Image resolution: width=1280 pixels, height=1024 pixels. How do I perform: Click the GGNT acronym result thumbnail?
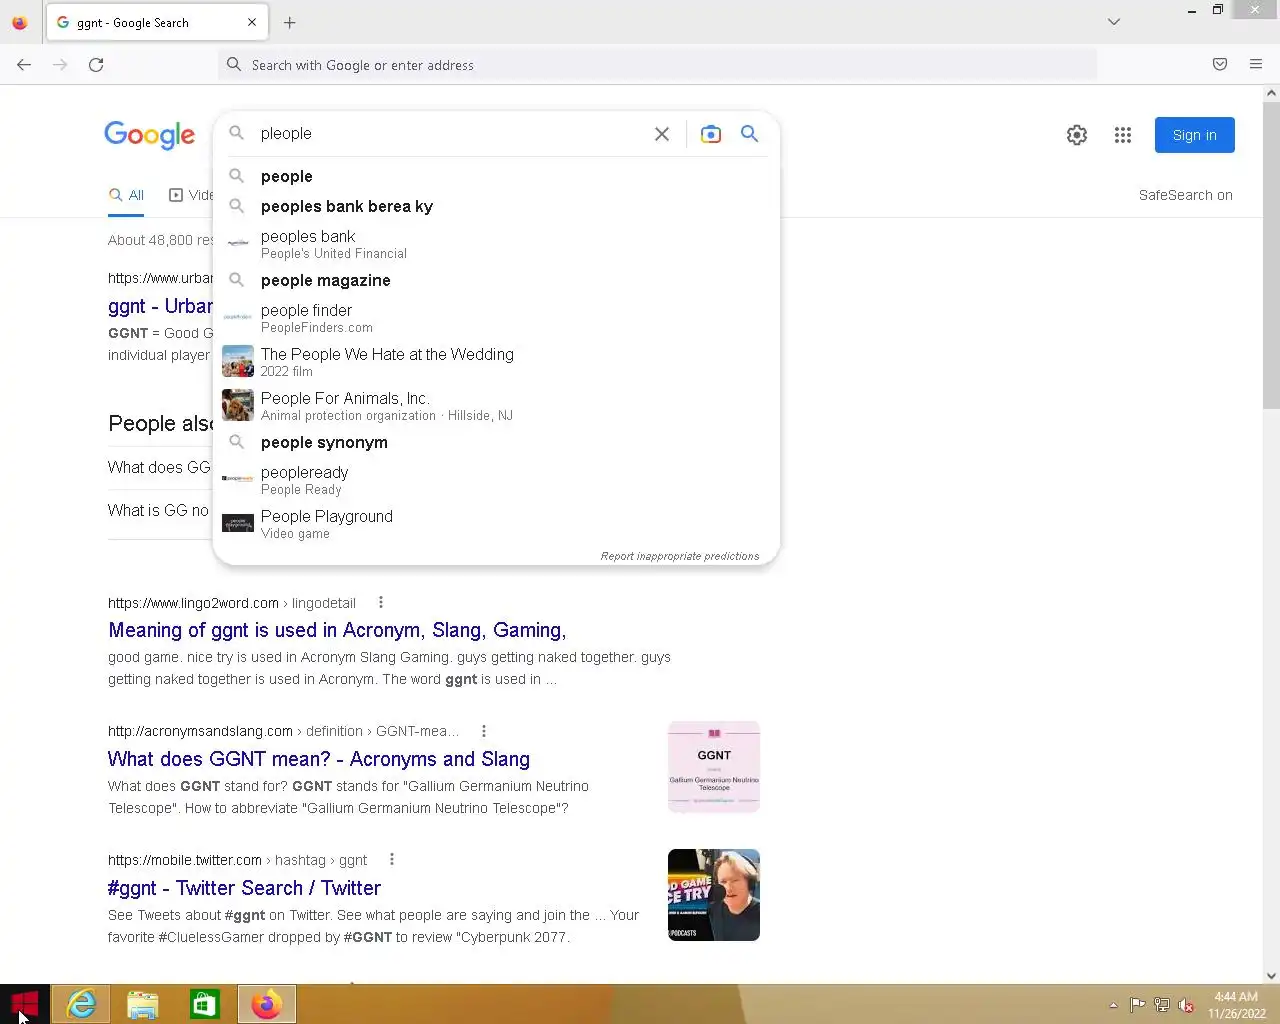[x=714, y=766]
